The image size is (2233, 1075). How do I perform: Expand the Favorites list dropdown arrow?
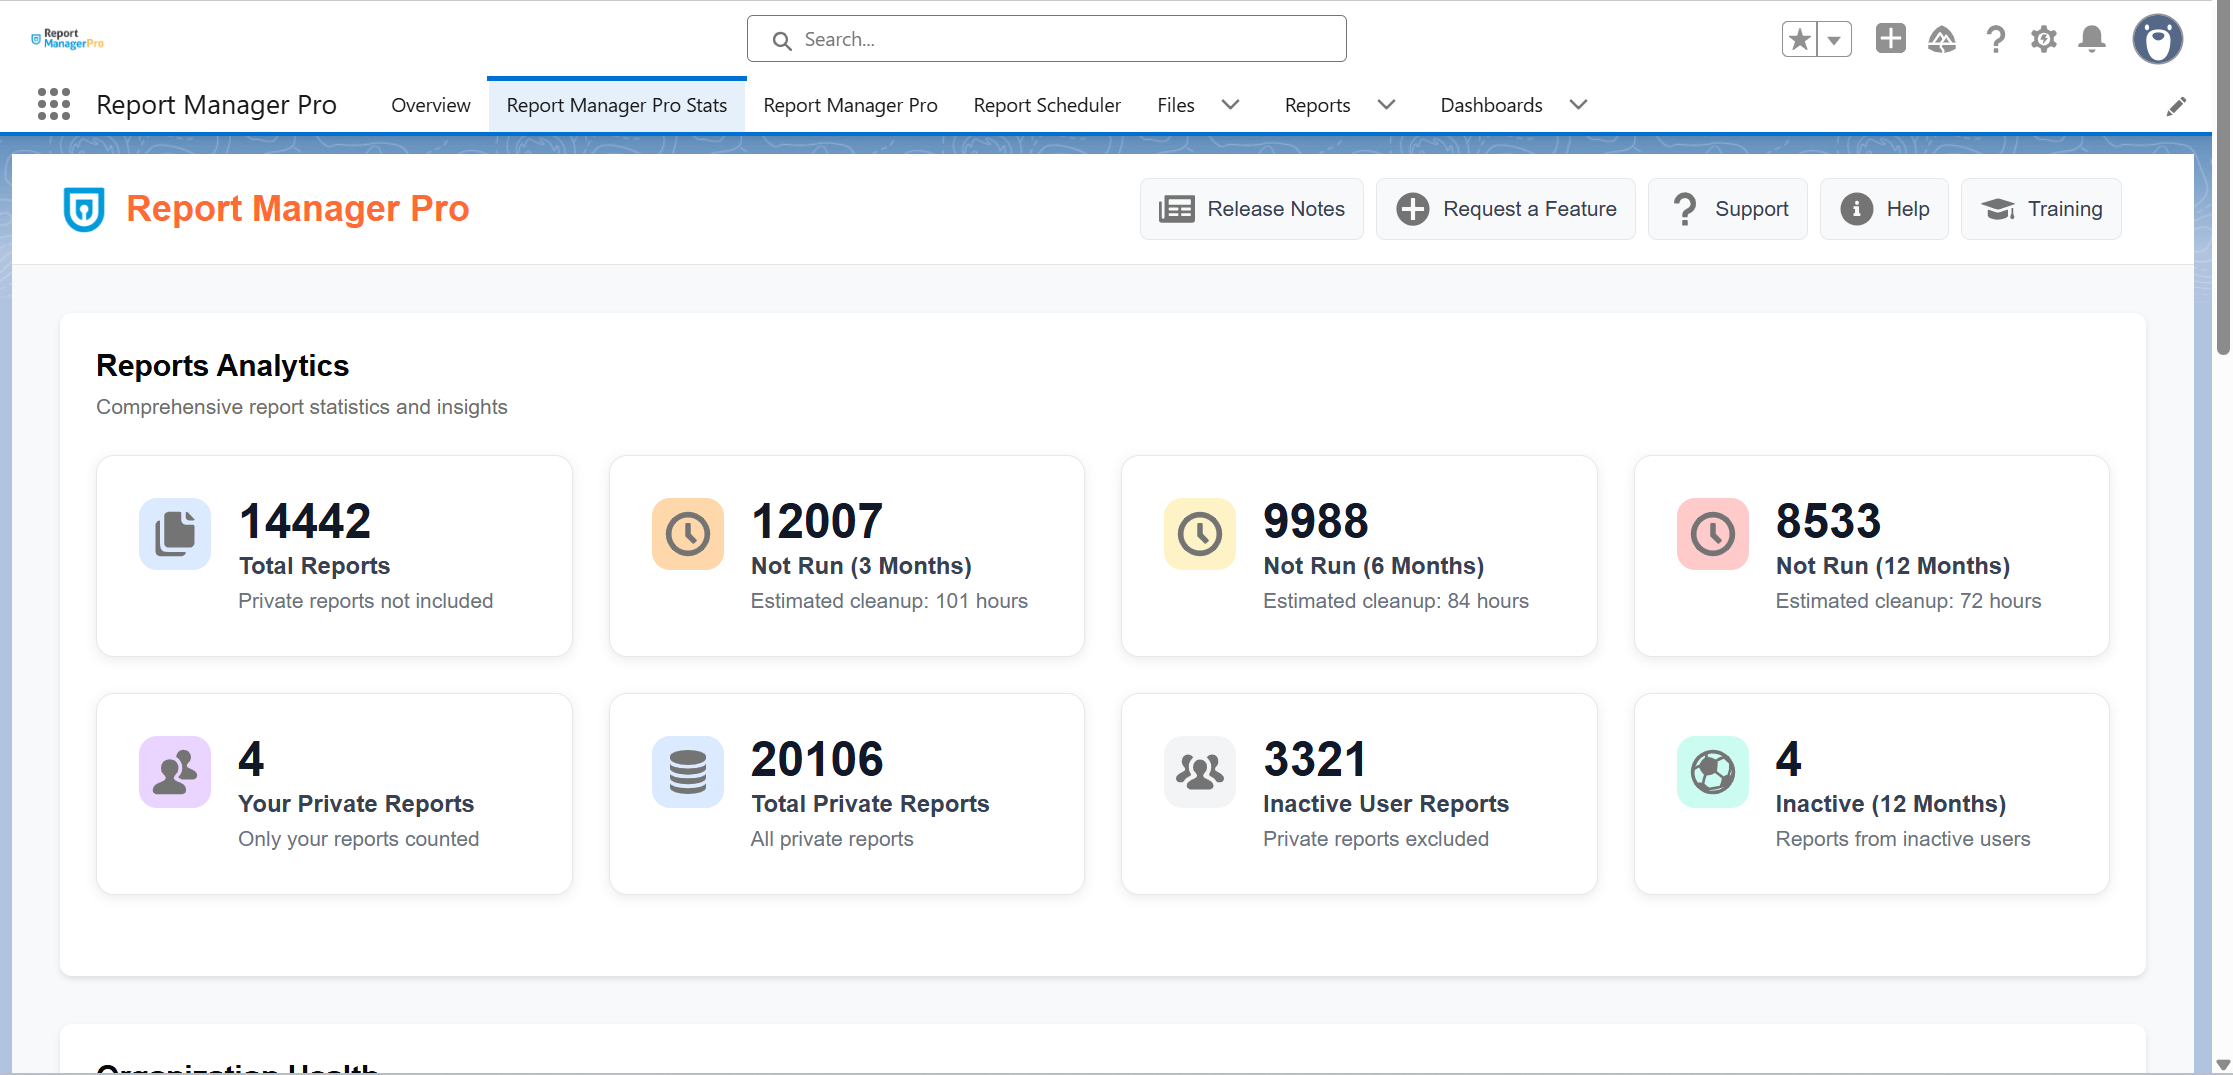1835,40
